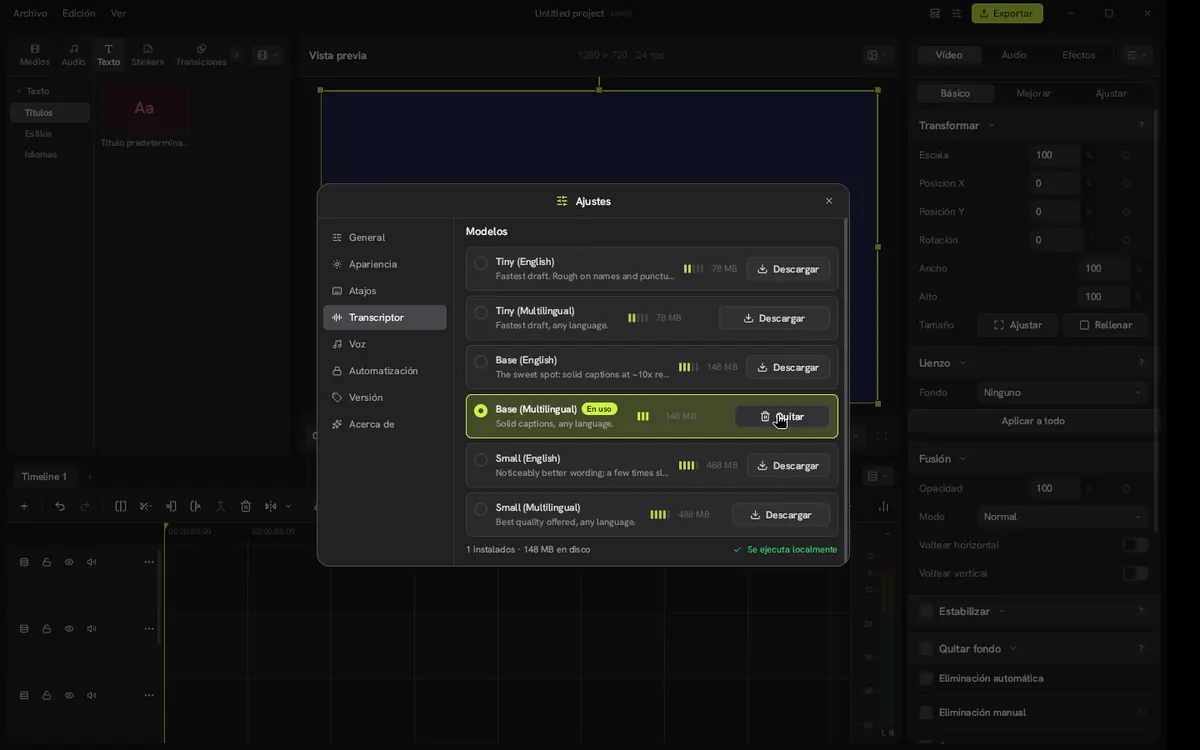Choose the Small (Multilingual) radio button
Image resolution: width=1200 pixels, height=750 pixels.
[x=481, y=509]
